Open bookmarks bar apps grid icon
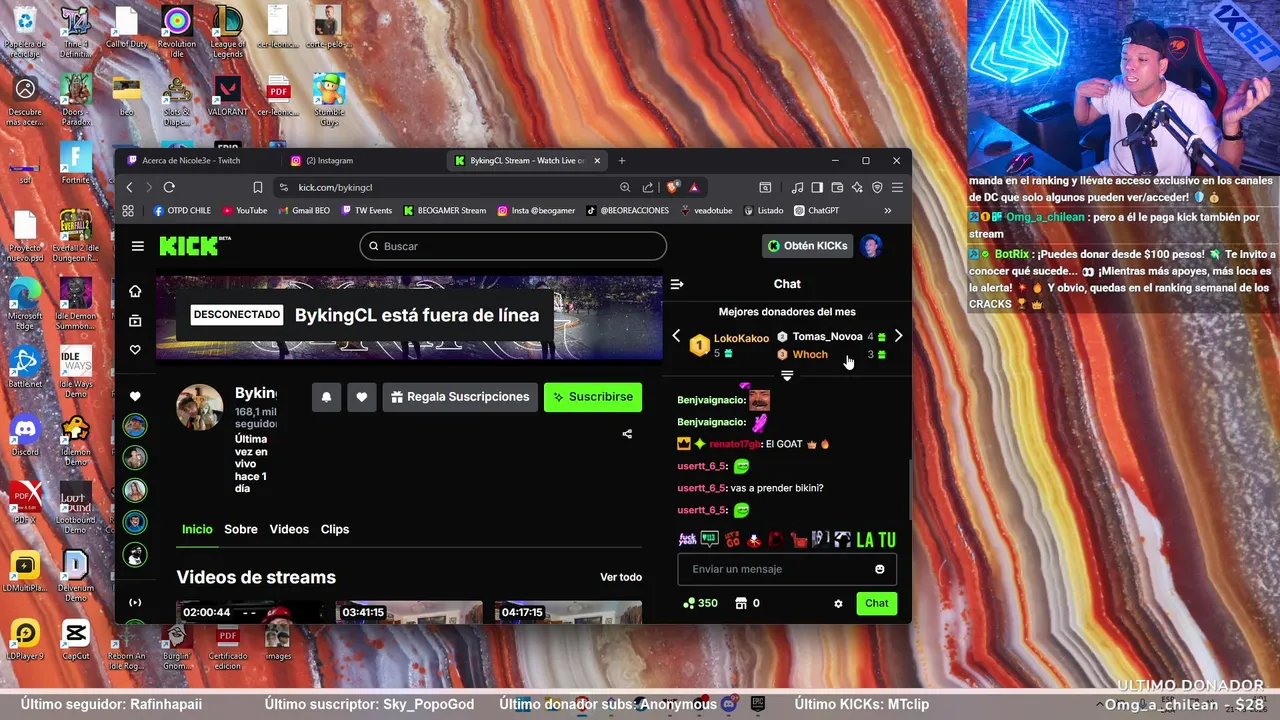1280x720 pixels. tap(128, 211)
